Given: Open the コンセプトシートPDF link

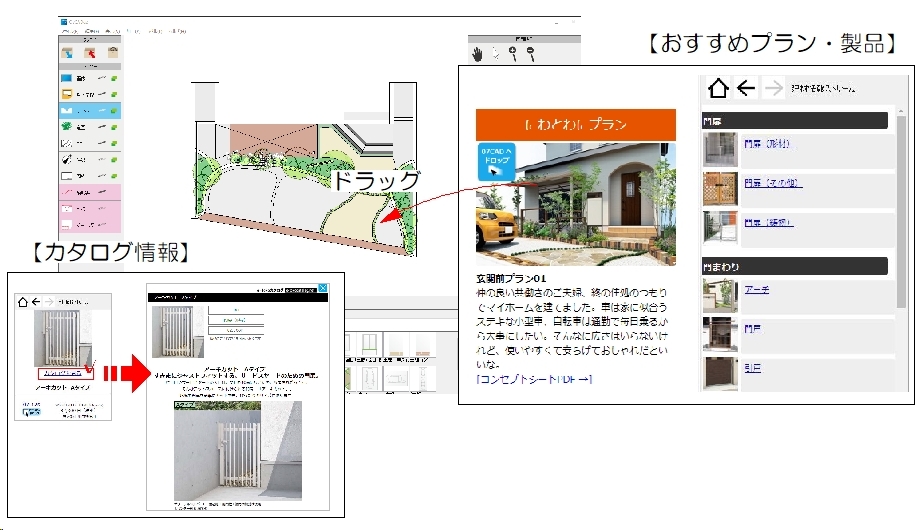Looking at the screenshot, I should [x=534, y=379].
